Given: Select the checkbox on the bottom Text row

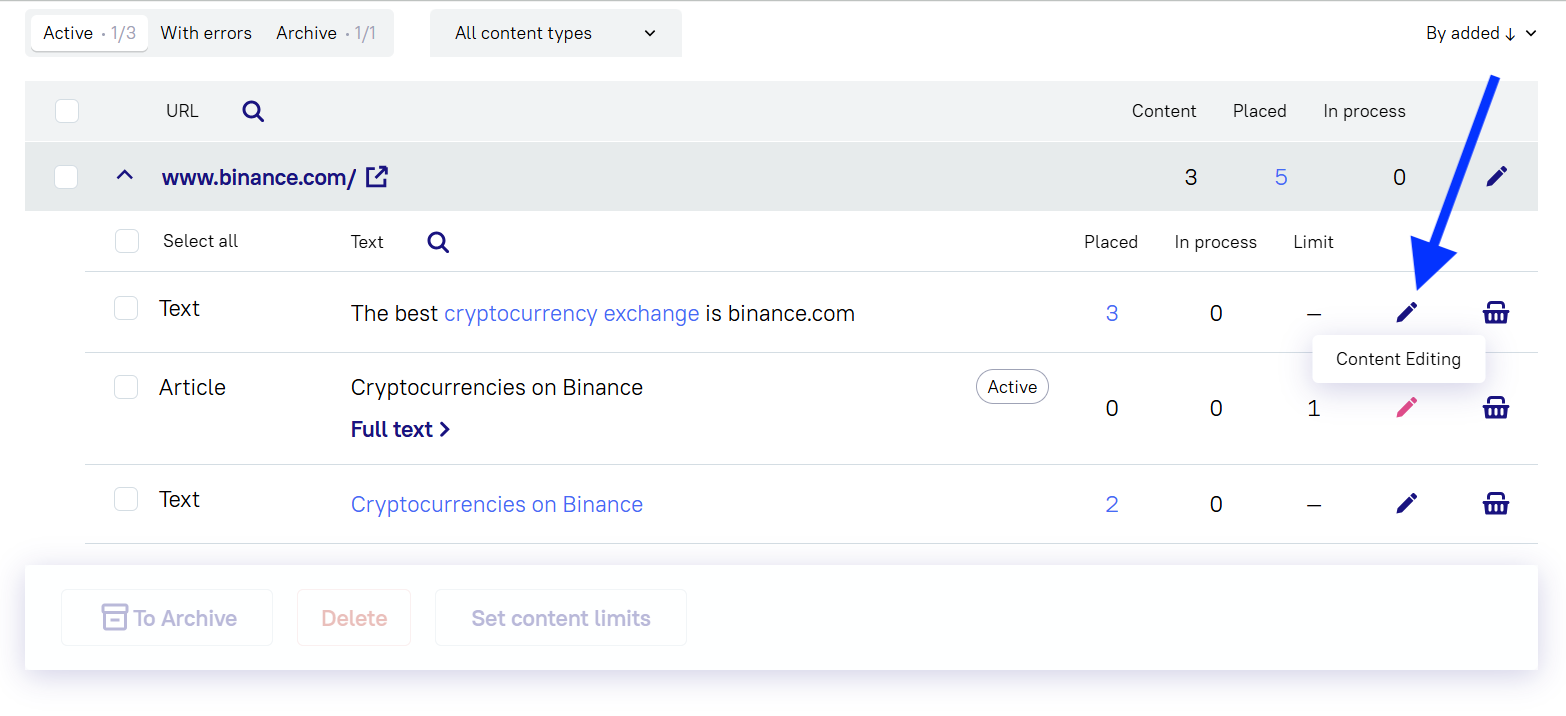Looking at the screenshot, I should click(x=126, y=499).
